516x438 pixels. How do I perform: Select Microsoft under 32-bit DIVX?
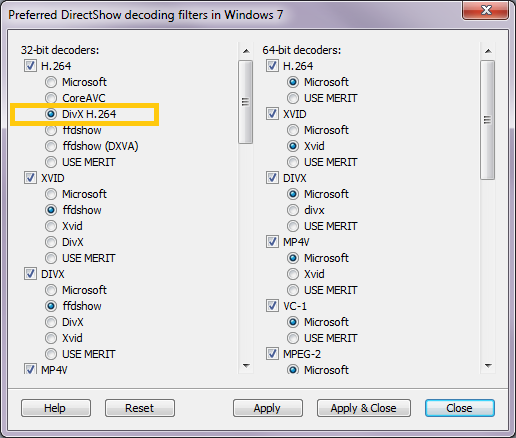51,290
